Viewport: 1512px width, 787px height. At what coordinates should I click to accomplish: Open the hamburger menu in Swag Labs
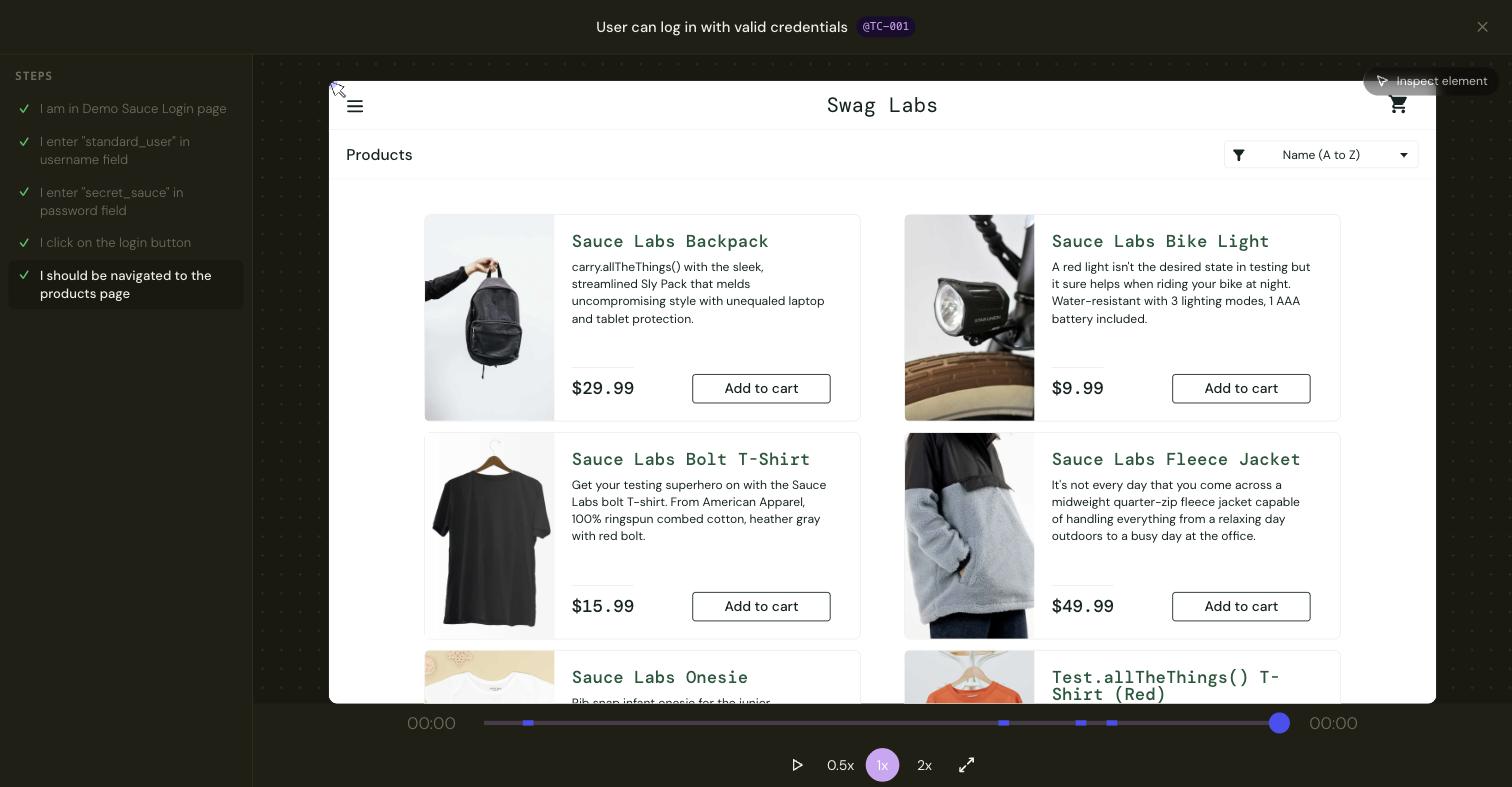(x=355, y=106)
